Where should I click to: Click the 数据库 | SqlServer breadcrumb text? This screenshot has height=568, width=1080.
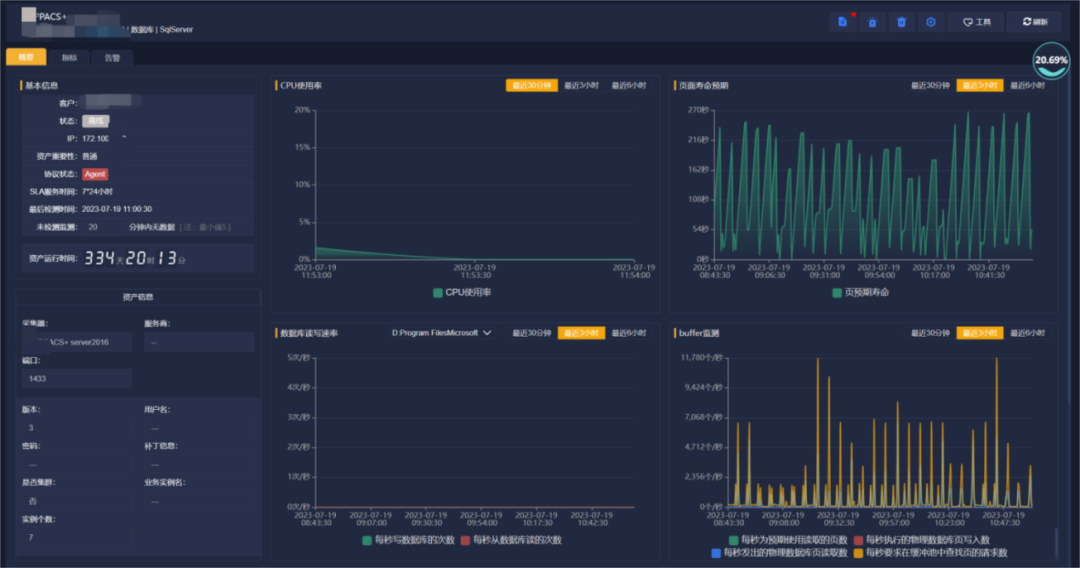coord(162,30)
